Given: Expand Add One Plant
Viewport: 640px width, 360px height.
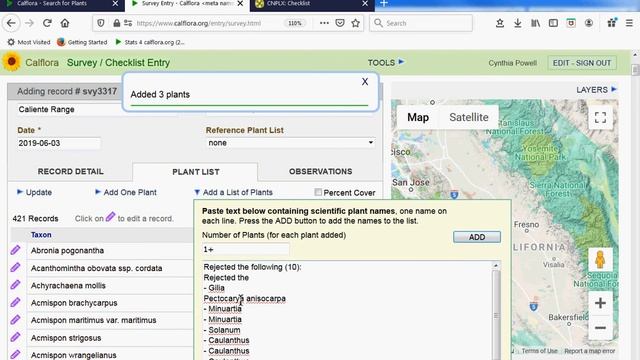Looking at the screenshot, I should tap(126, 192).
